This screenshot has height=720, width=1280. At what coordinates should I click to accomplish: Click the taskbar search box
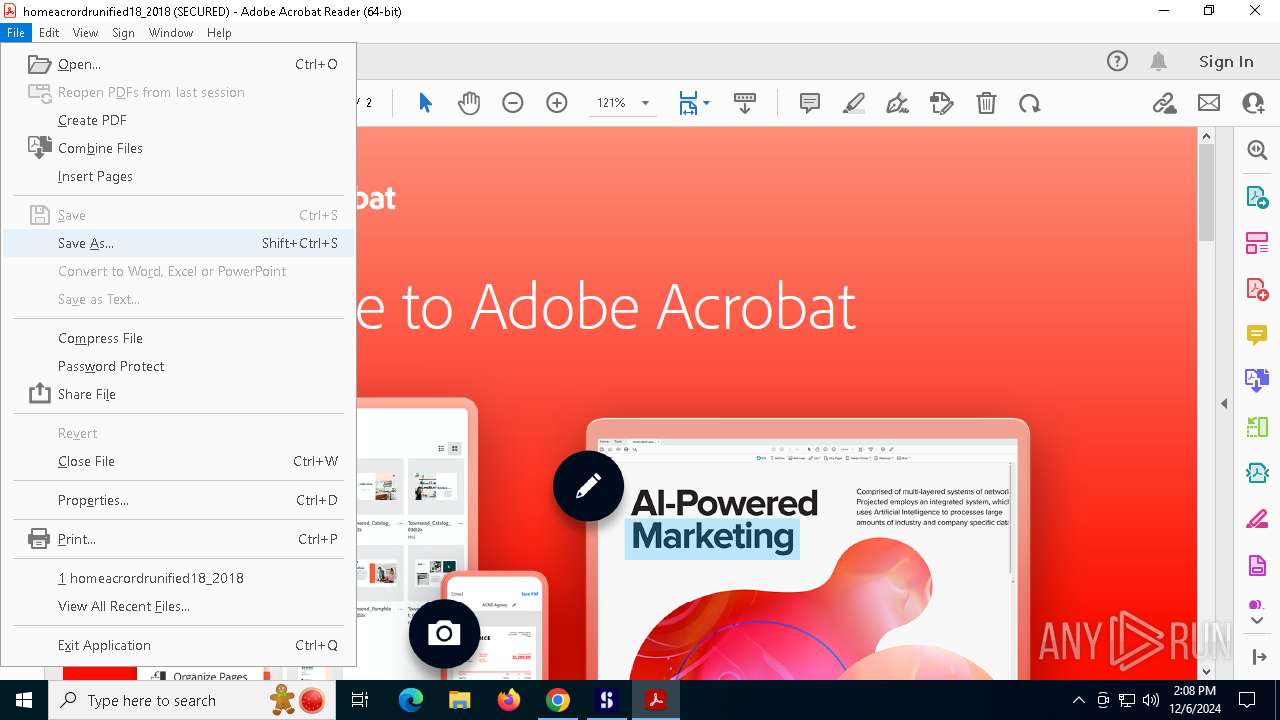[190, 700]
